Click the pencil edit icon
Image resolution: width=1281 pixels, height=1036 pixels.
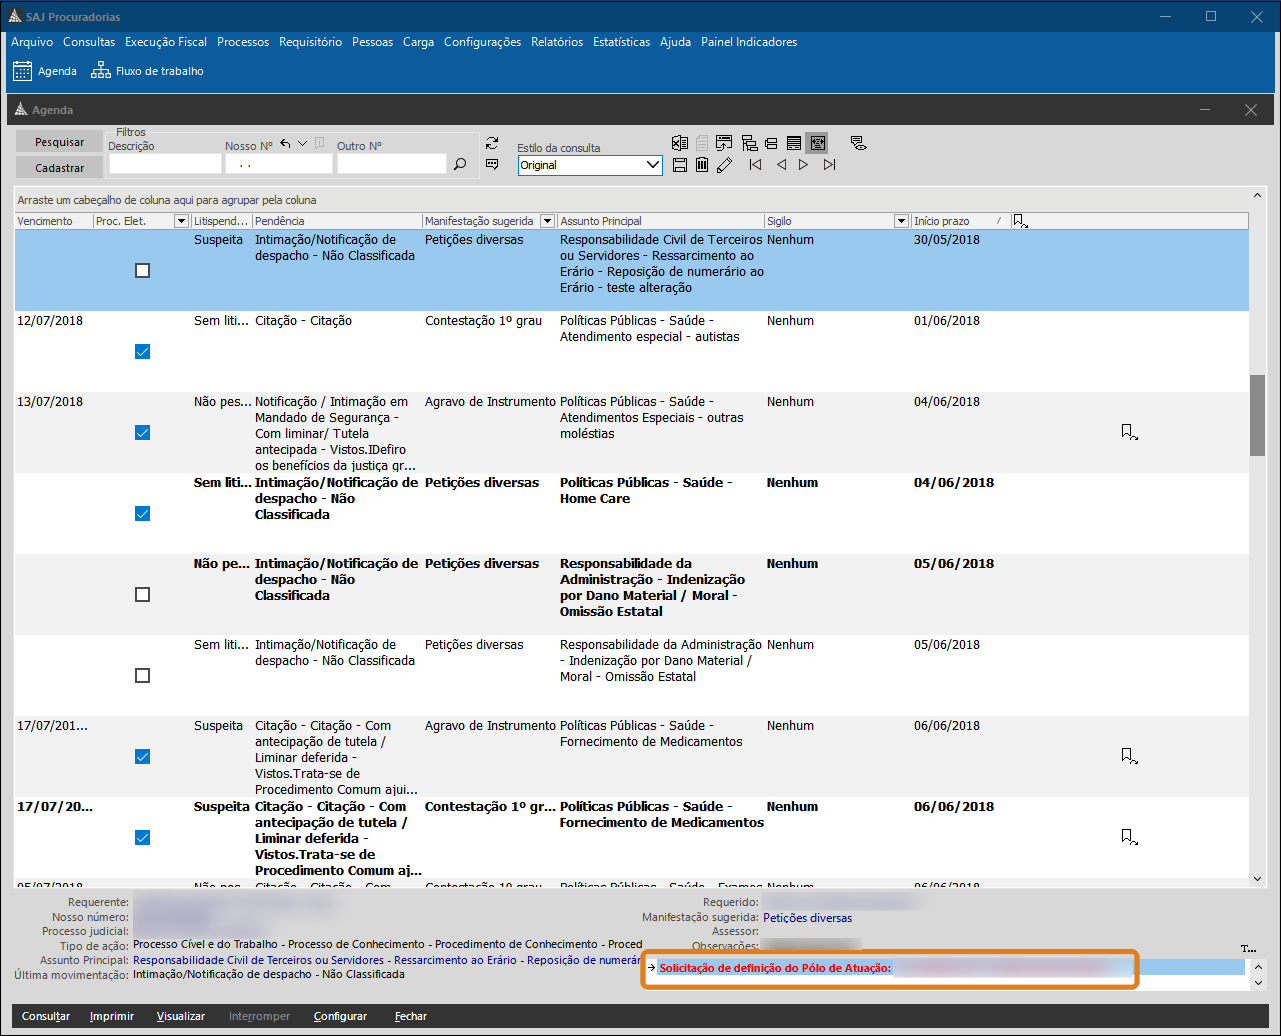click(x=725, y=165)
